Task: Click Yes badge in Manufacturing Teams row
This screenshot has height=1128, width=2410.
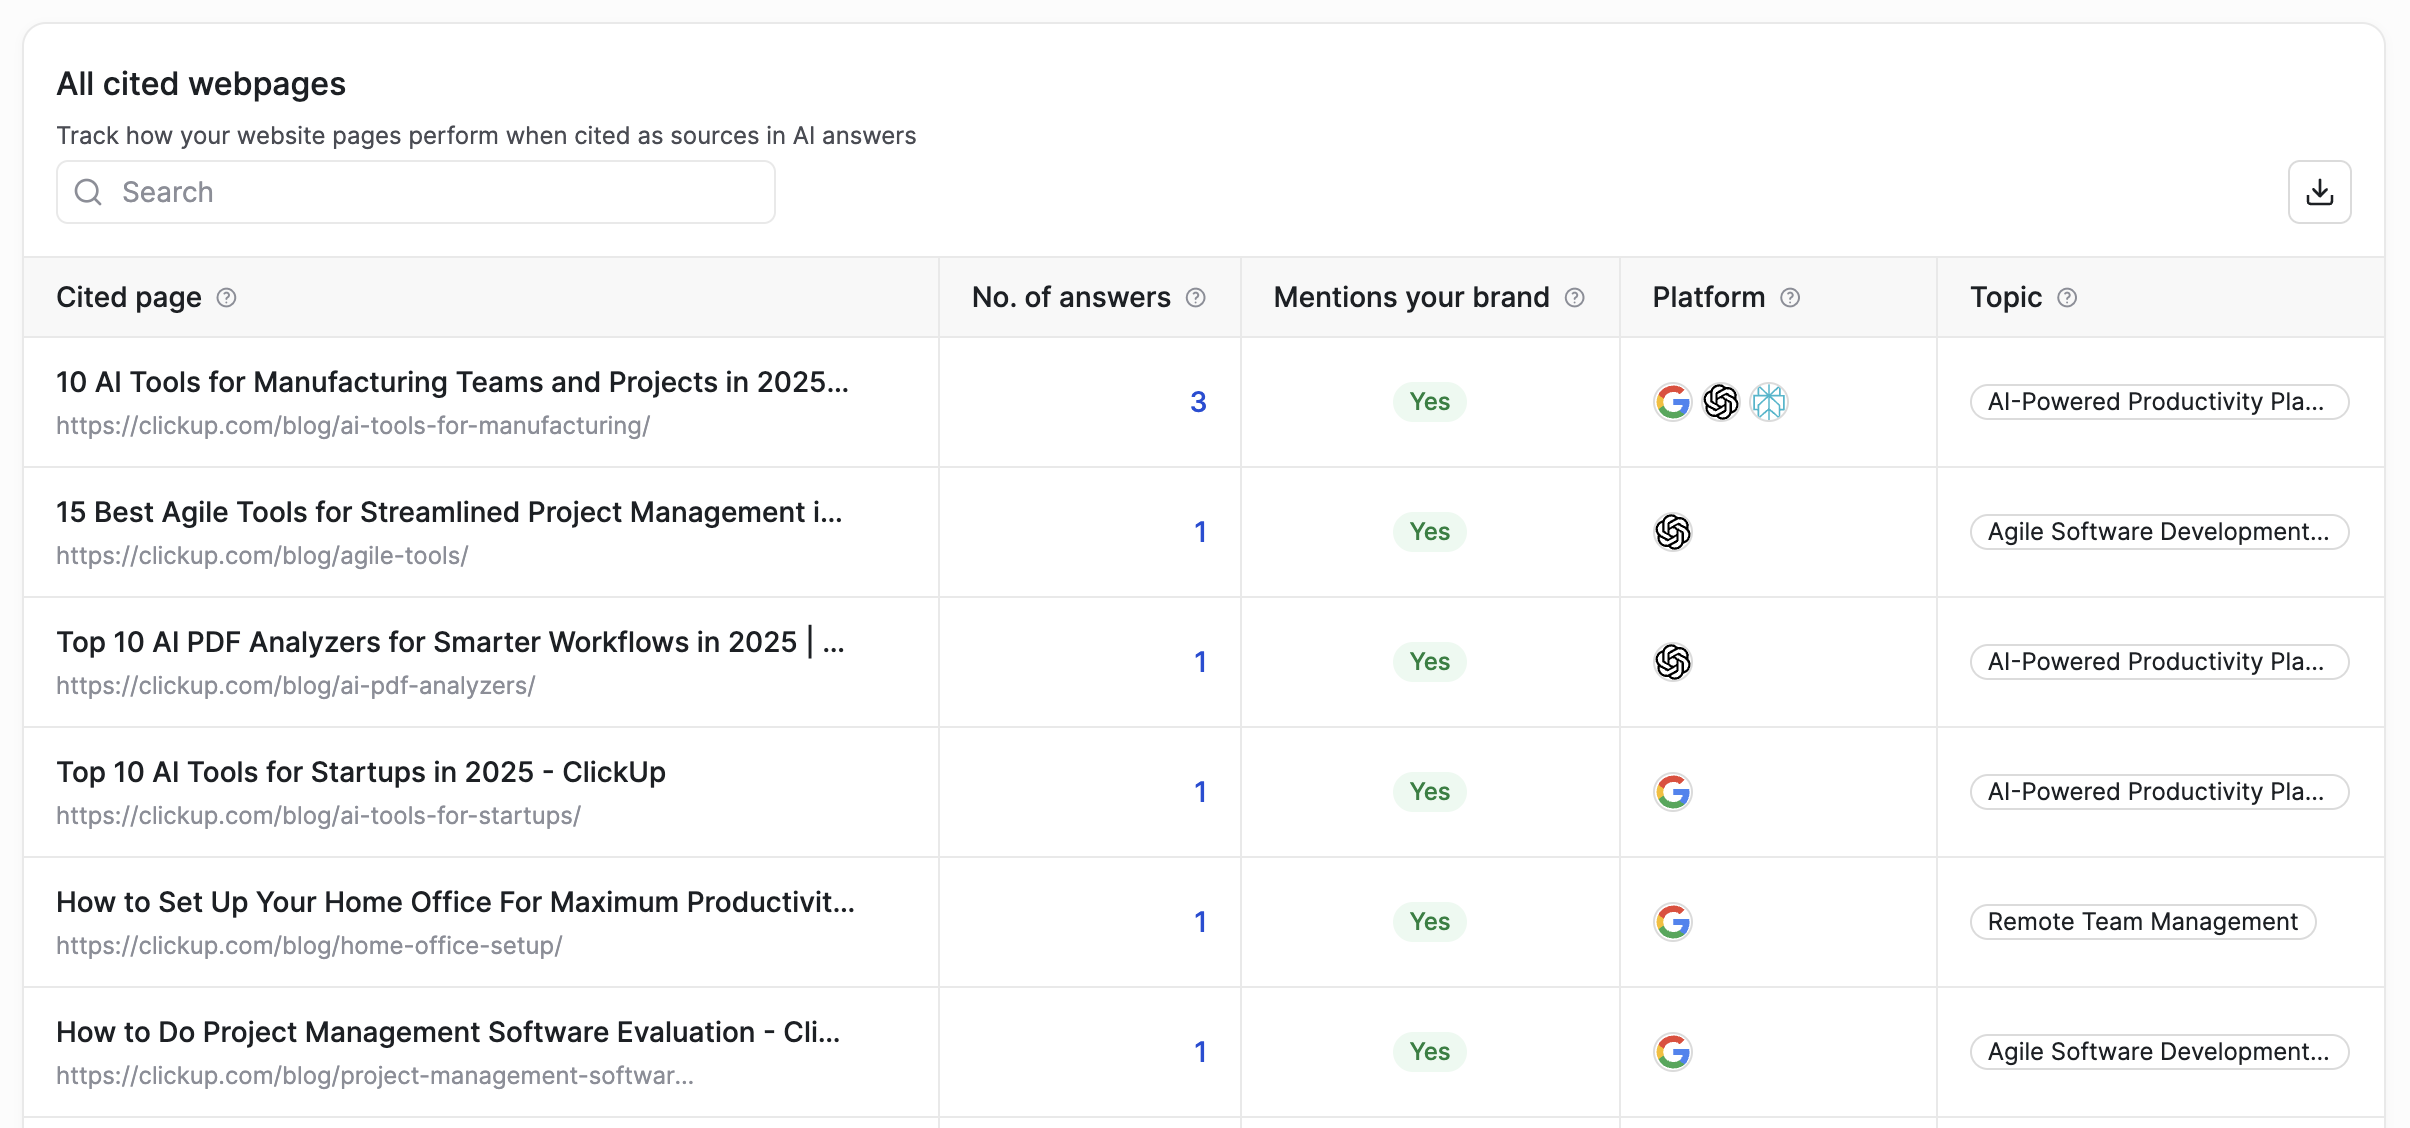Action: pyautogui.click(x=1430, y=402)
